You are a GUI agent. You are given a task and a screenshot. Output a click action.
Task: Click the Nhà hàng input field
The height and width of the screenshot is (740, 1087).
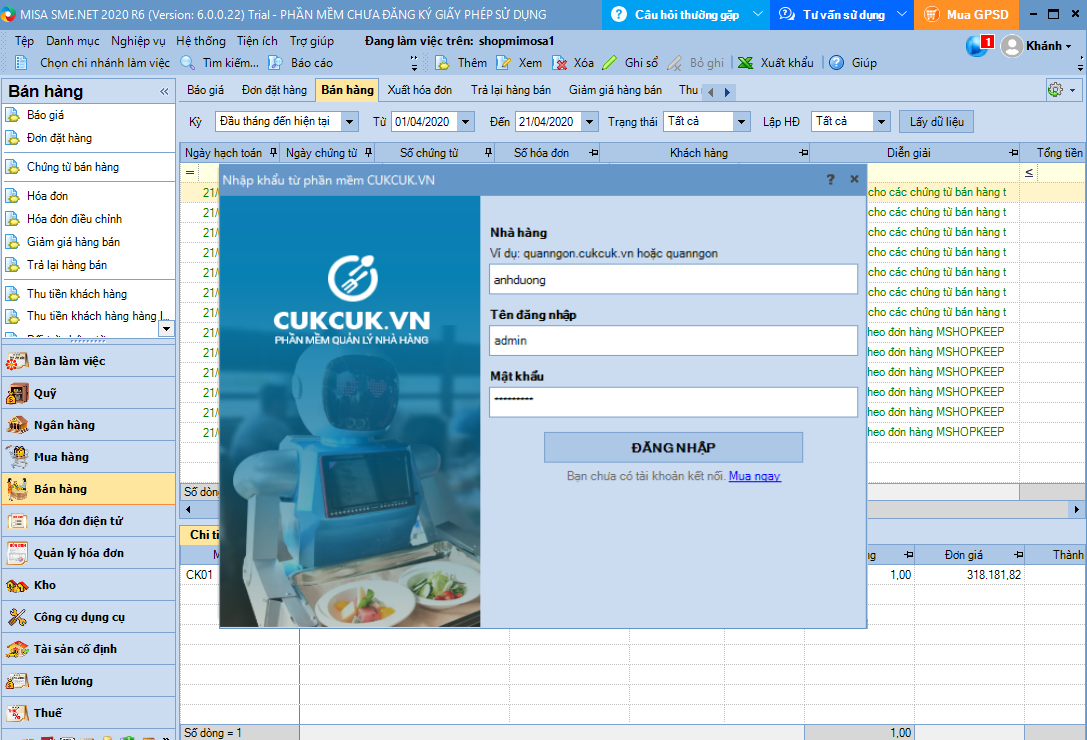[673, 279]
